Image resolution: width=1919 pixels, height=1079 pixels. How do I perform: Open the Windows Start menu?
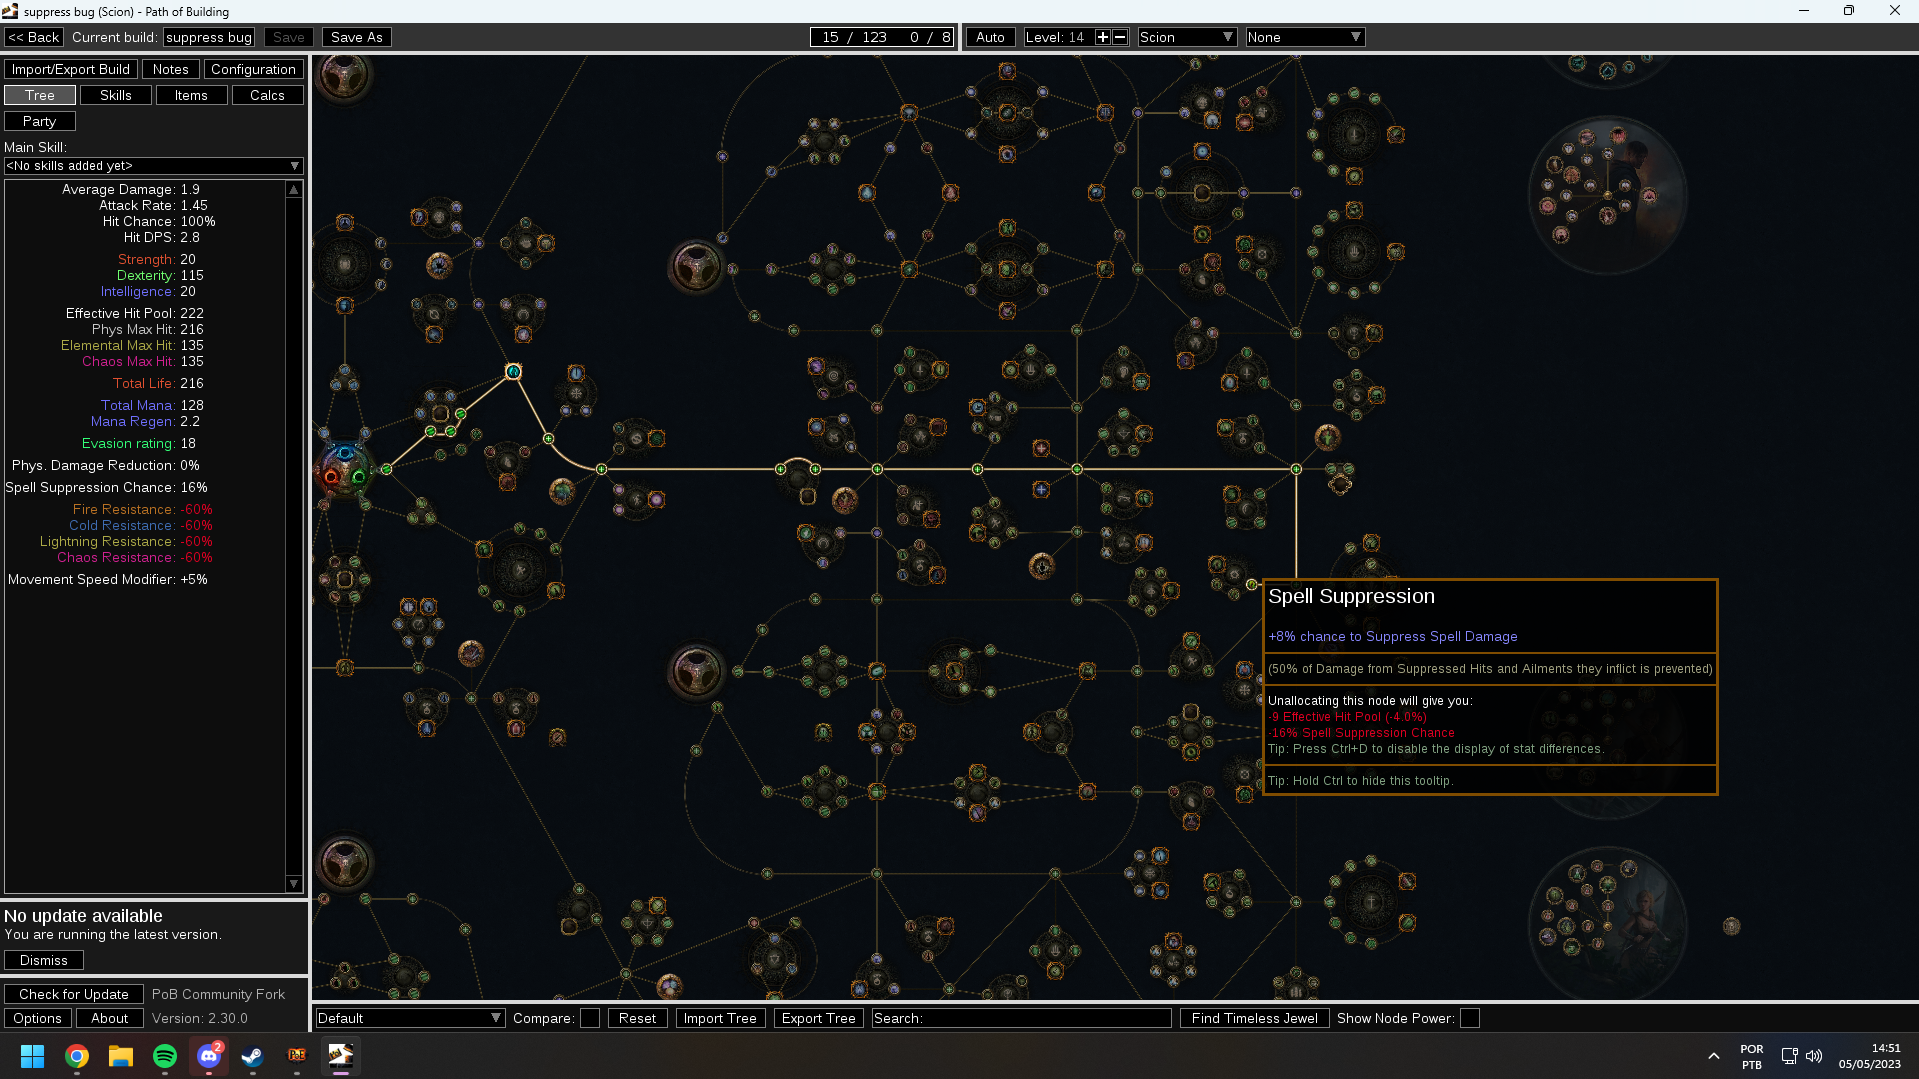33,1056
